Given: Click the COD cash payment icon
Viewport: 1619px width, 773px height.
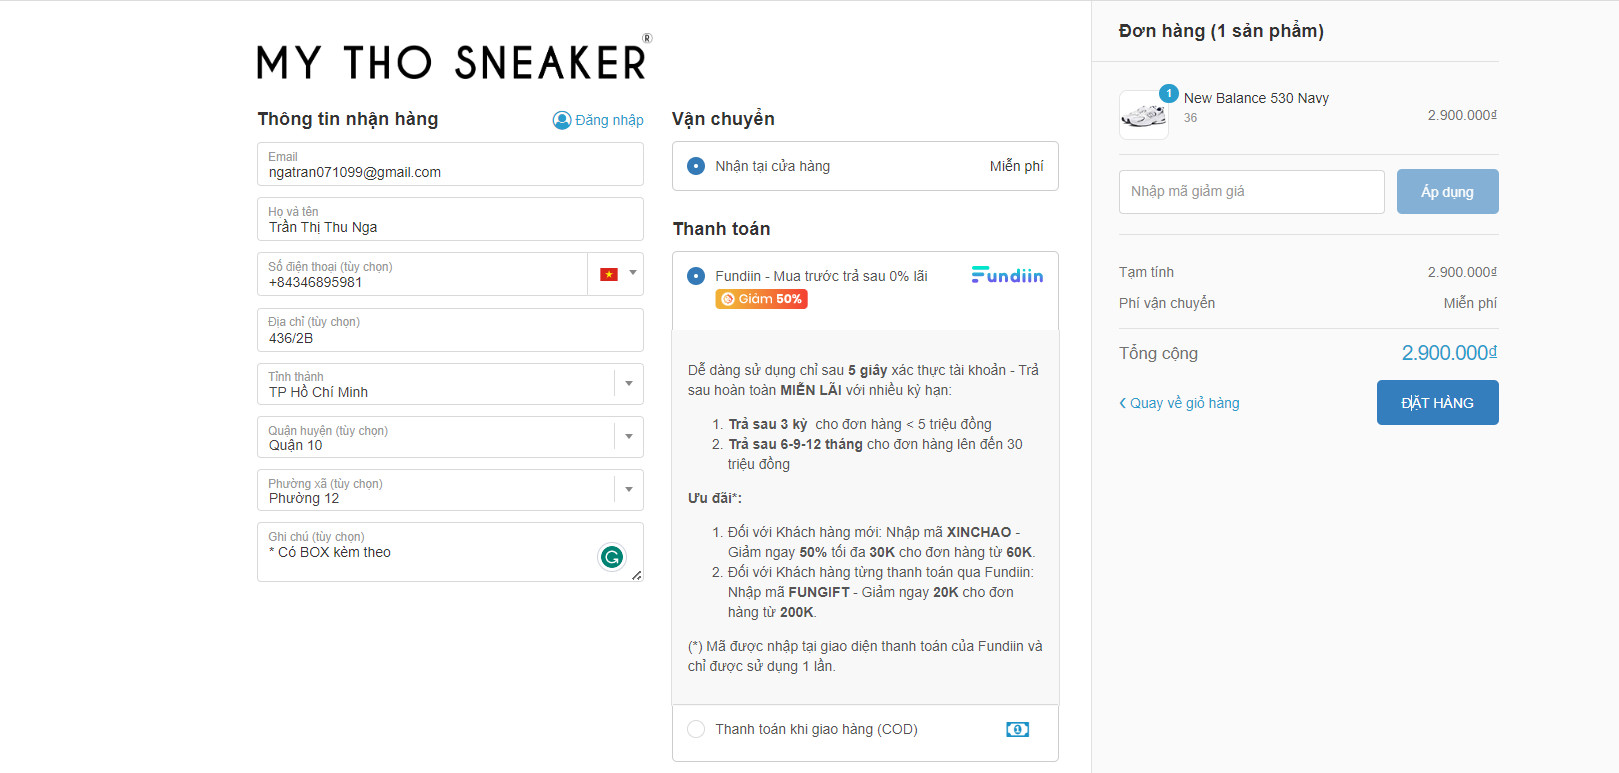Looking at the screenshot, I should 1017,730.
